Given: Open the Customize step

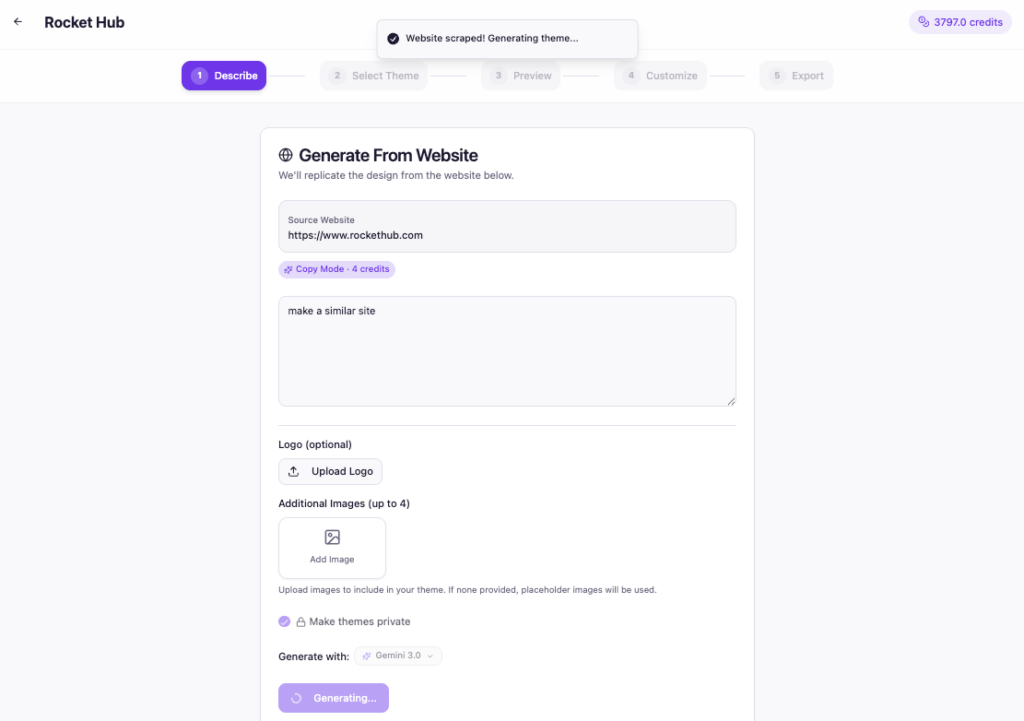Looking at the screenshot, I should [x=661, y=76].
